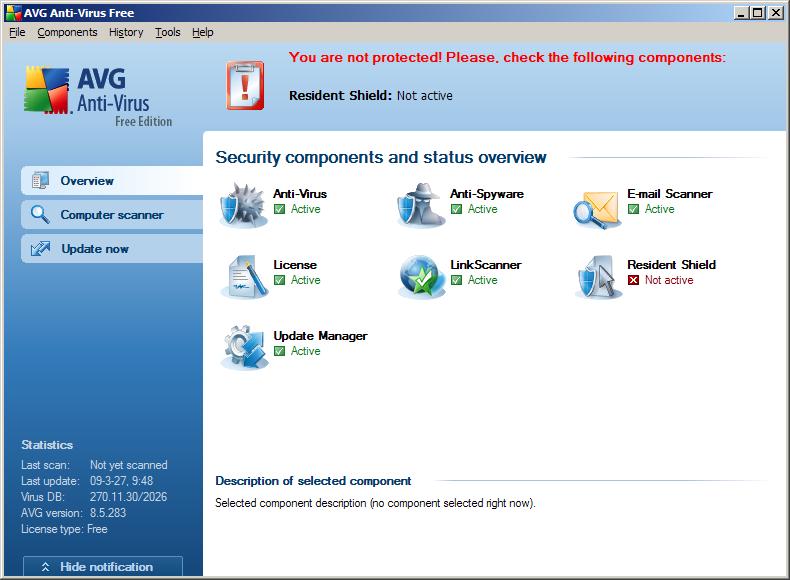The width and height of the screenshot is (790, 580).
Task: Click the Update Manager component label
Action: click(320, 336)
